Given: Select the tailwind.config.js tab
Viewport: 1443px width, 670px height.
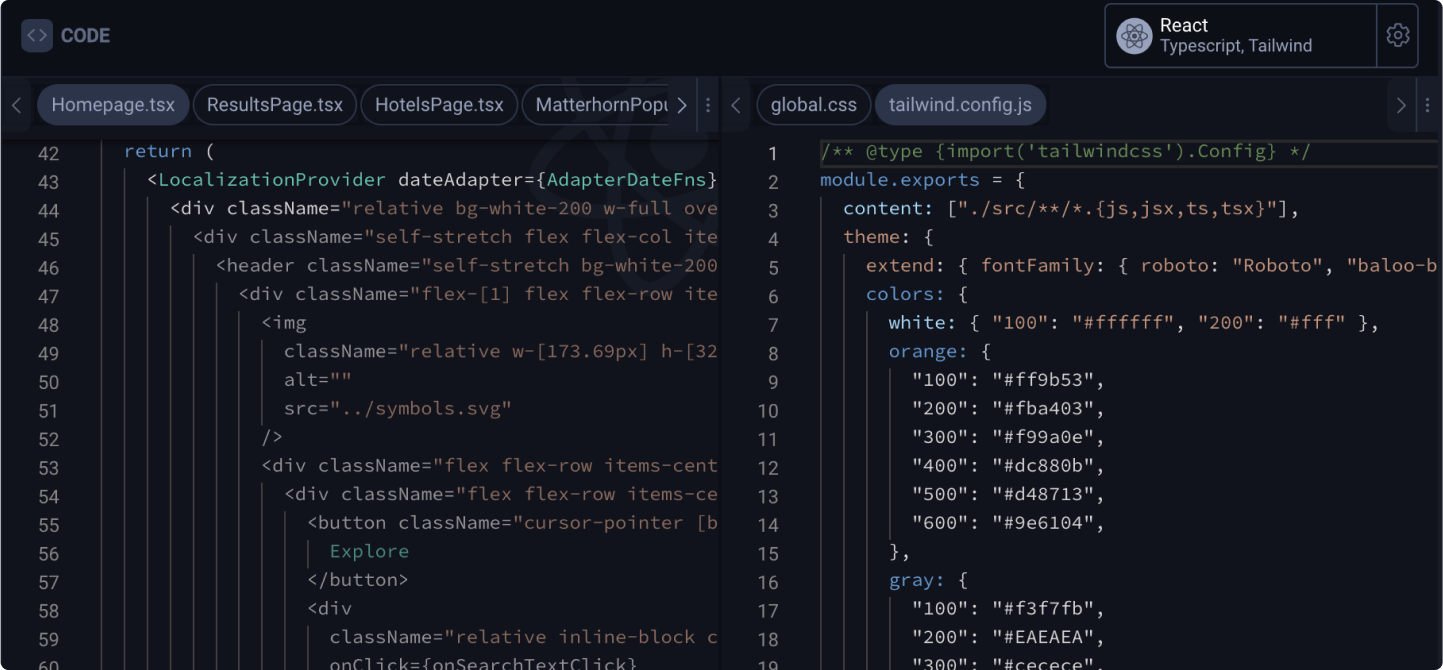Looking at the screenshot, I should tap(960, 105).
